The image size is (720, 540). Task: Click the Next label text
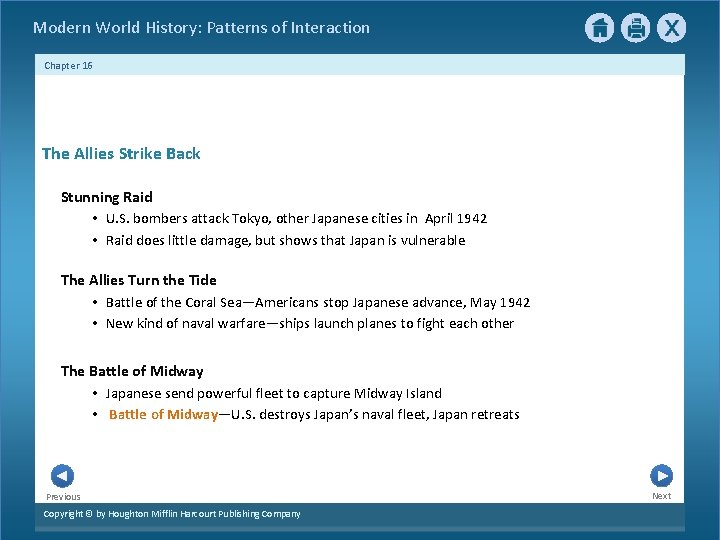(662, 496)
